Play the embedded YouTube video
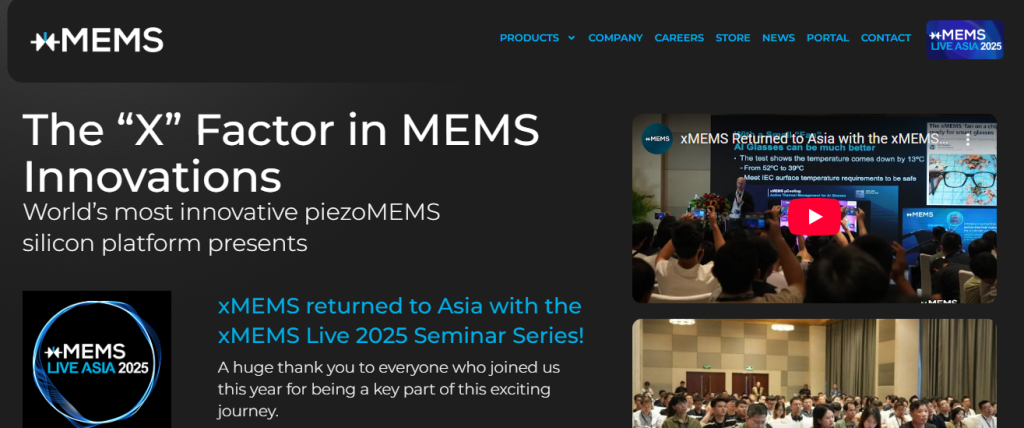The height and width of the screenshot is (428, 1024). click(814, 216)
